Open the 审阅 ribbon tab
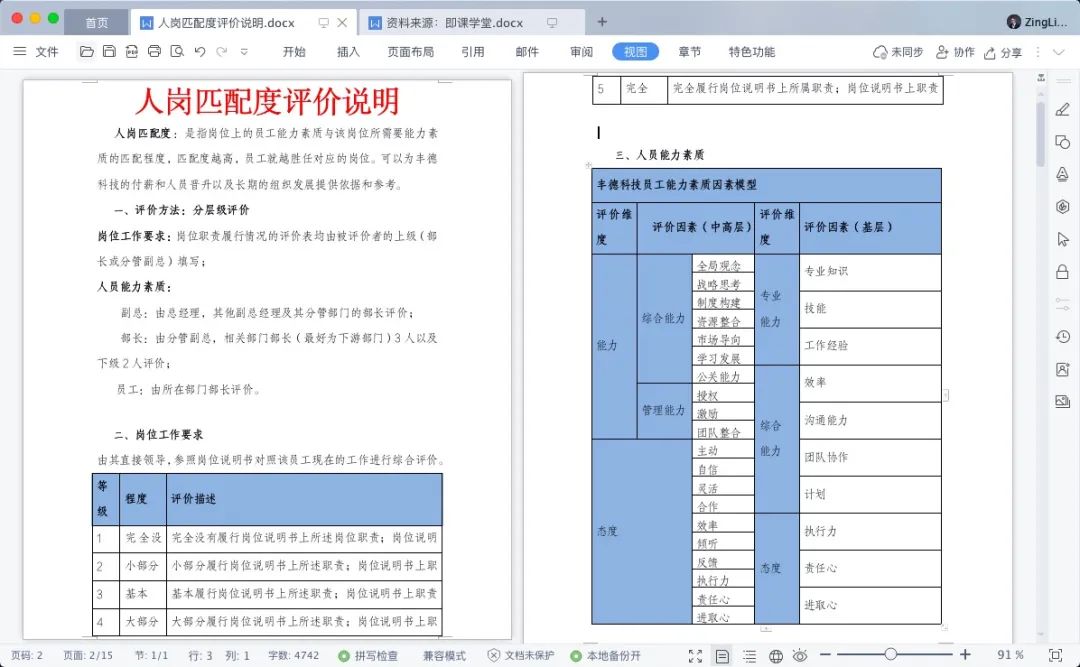 581,52
